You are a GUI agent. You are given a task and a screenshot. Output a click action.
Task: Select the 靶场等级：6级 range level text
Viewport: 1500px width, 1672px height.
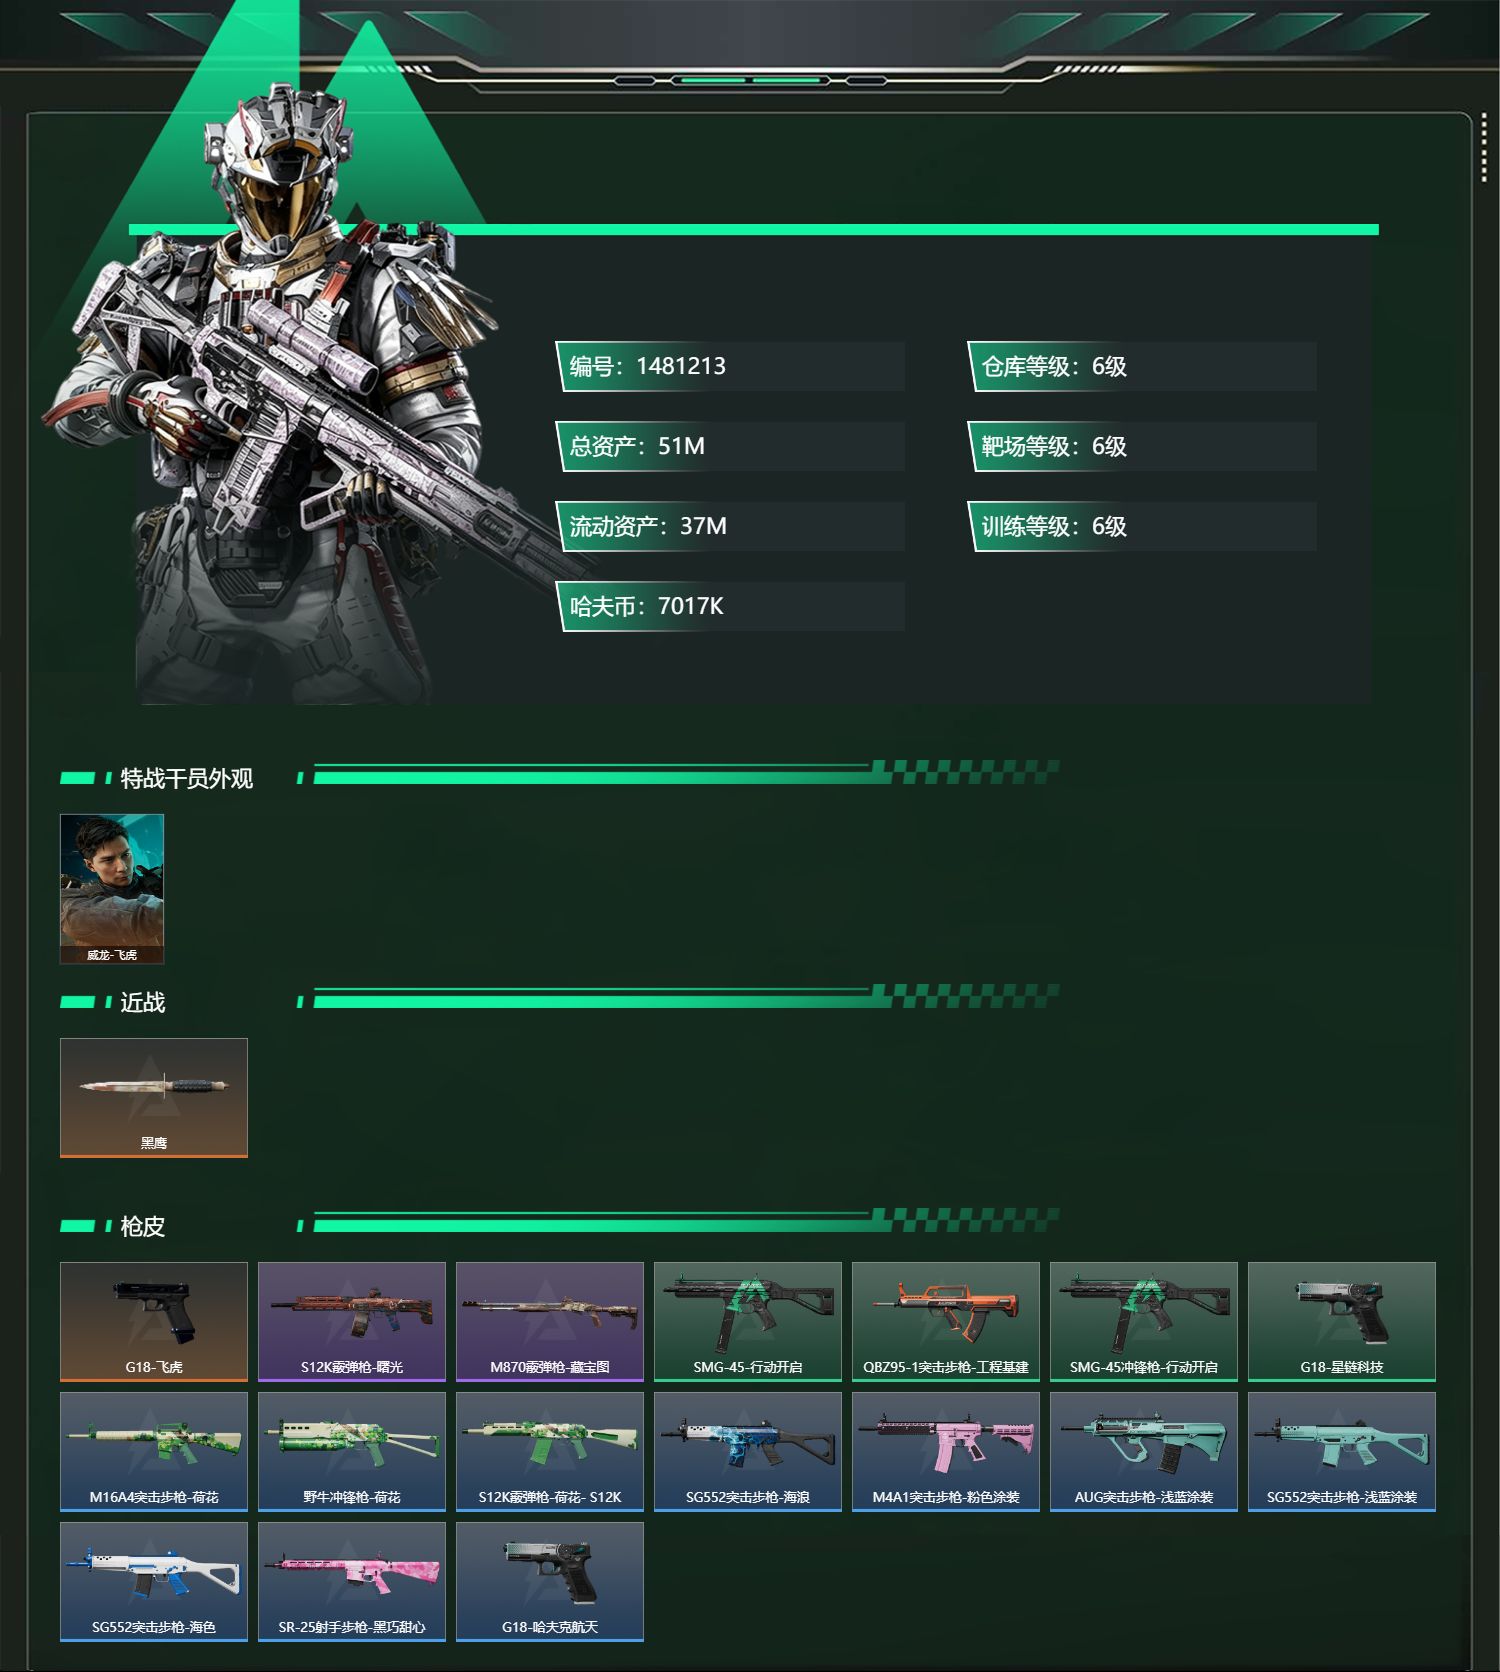1054,446
